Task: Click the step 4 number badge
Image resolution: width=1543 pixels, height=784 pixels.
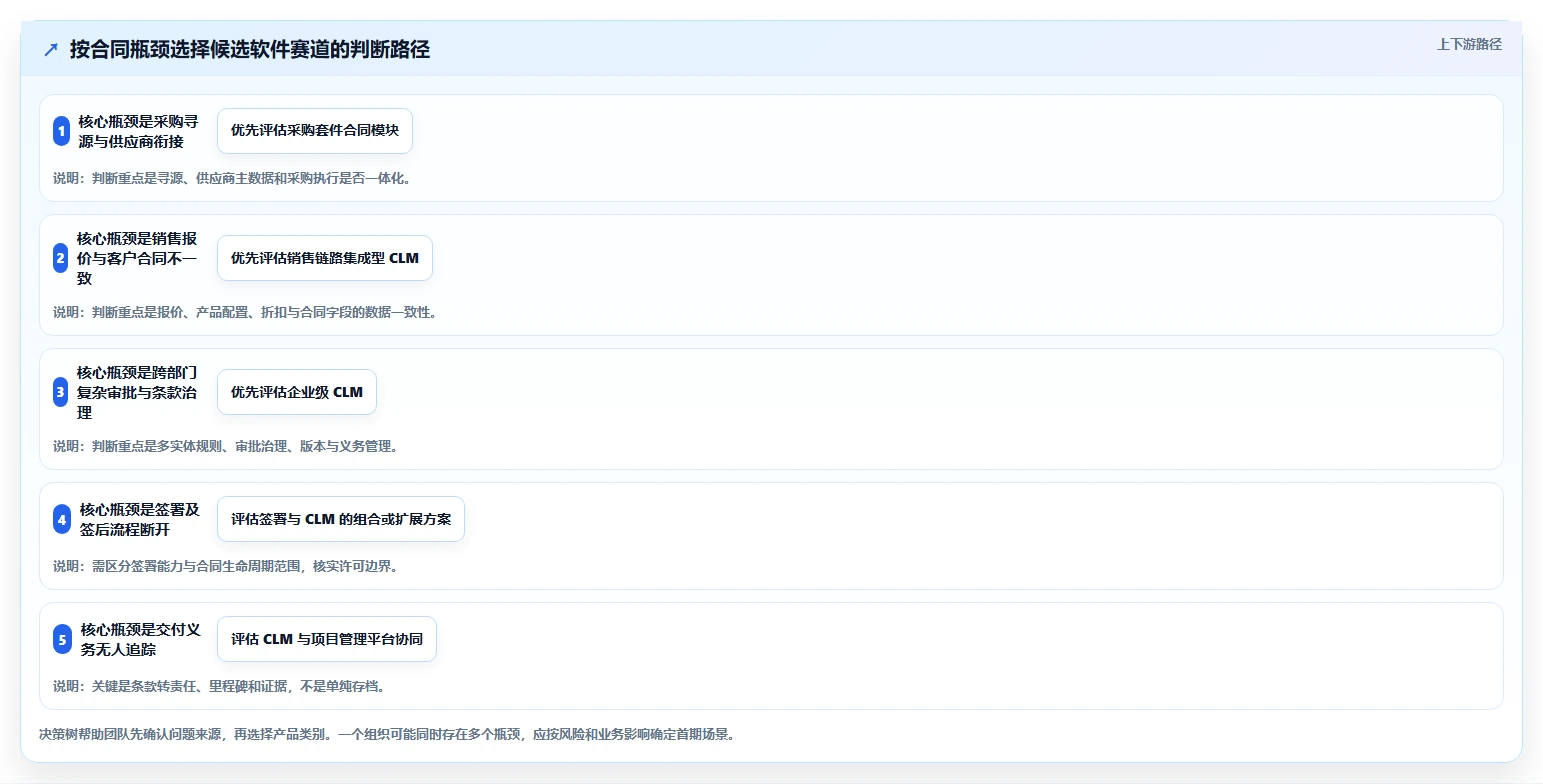Action: pyautogui.click(x=62, y=519)
